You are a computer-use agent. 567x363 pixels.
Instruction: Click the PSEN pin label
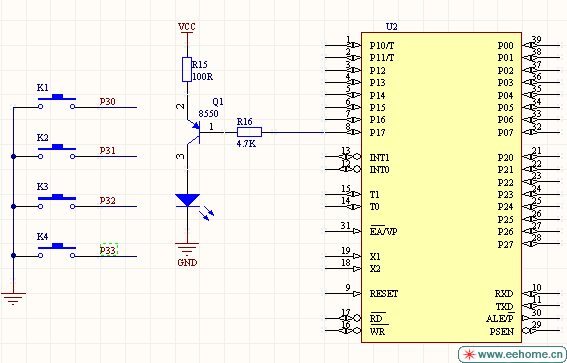pos(502,331)
